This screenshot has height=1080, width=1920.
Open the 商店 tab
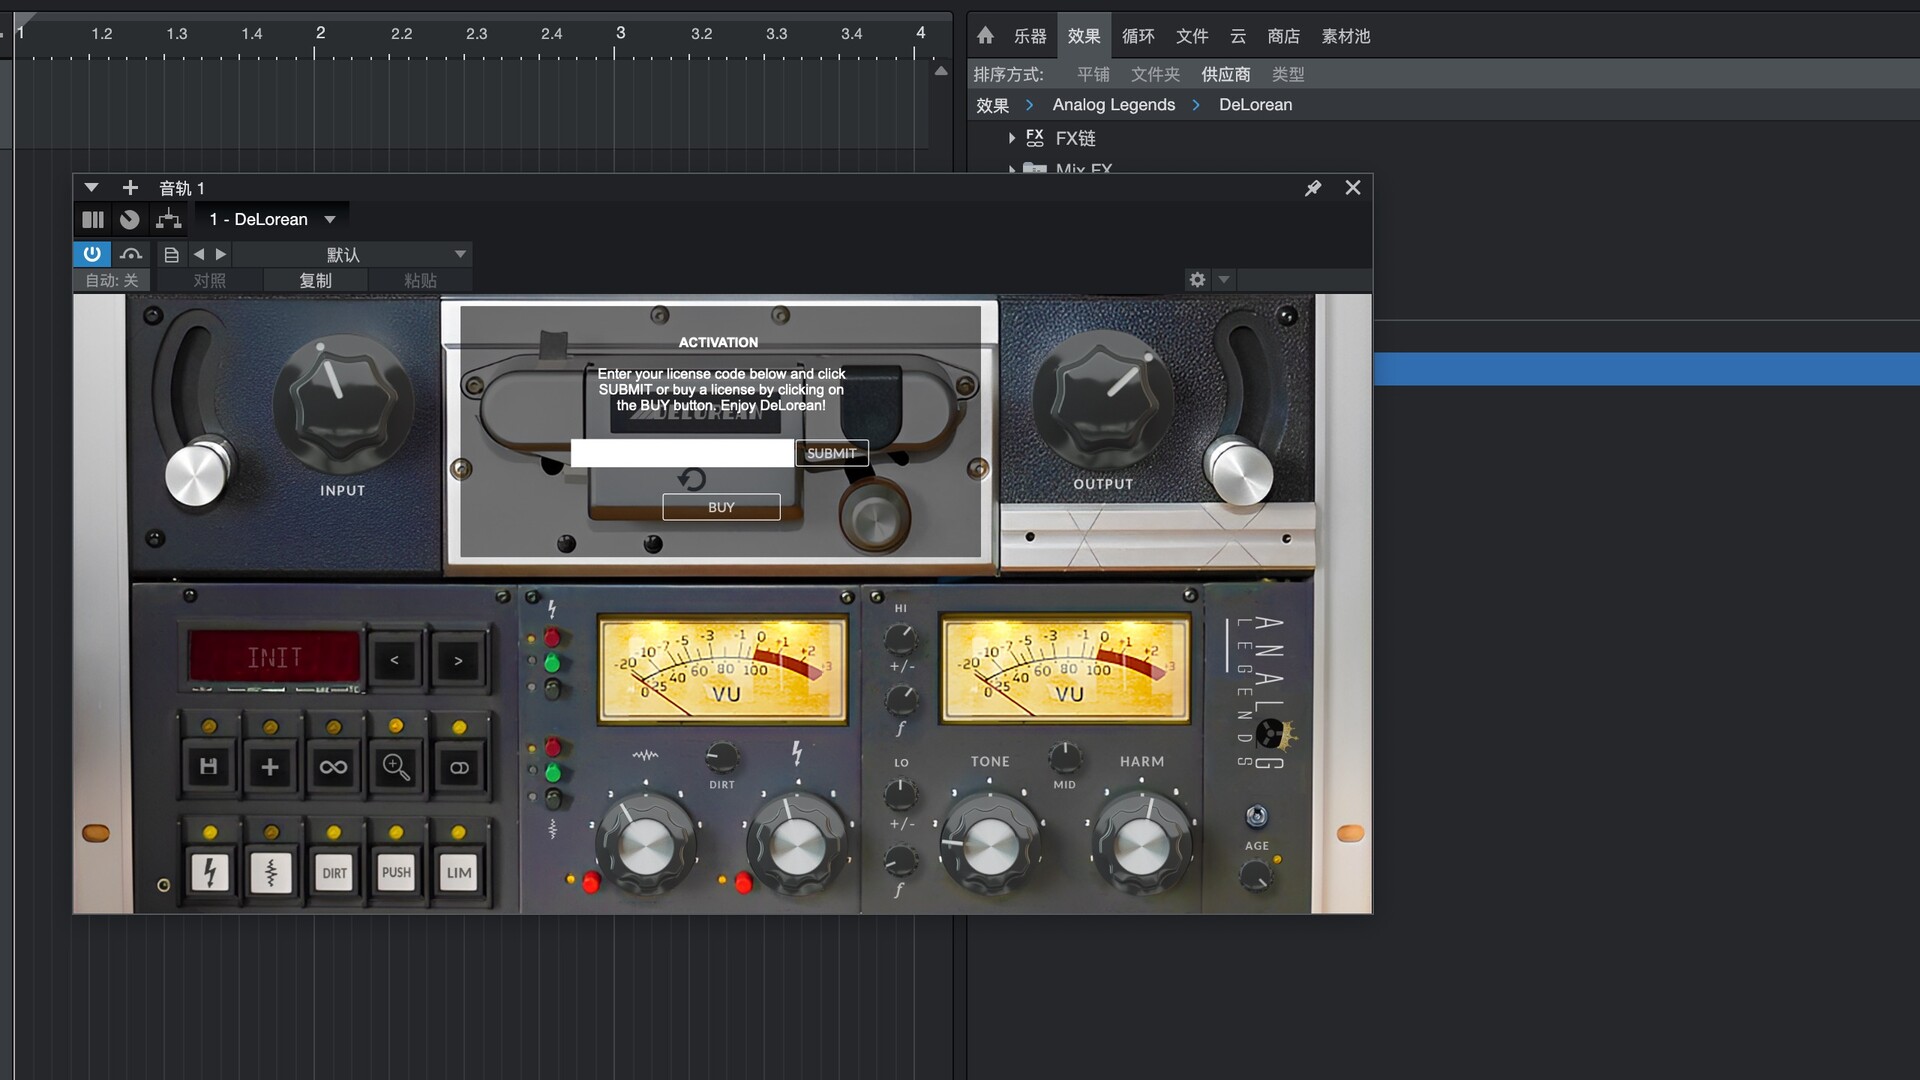tap(1283, 36)
